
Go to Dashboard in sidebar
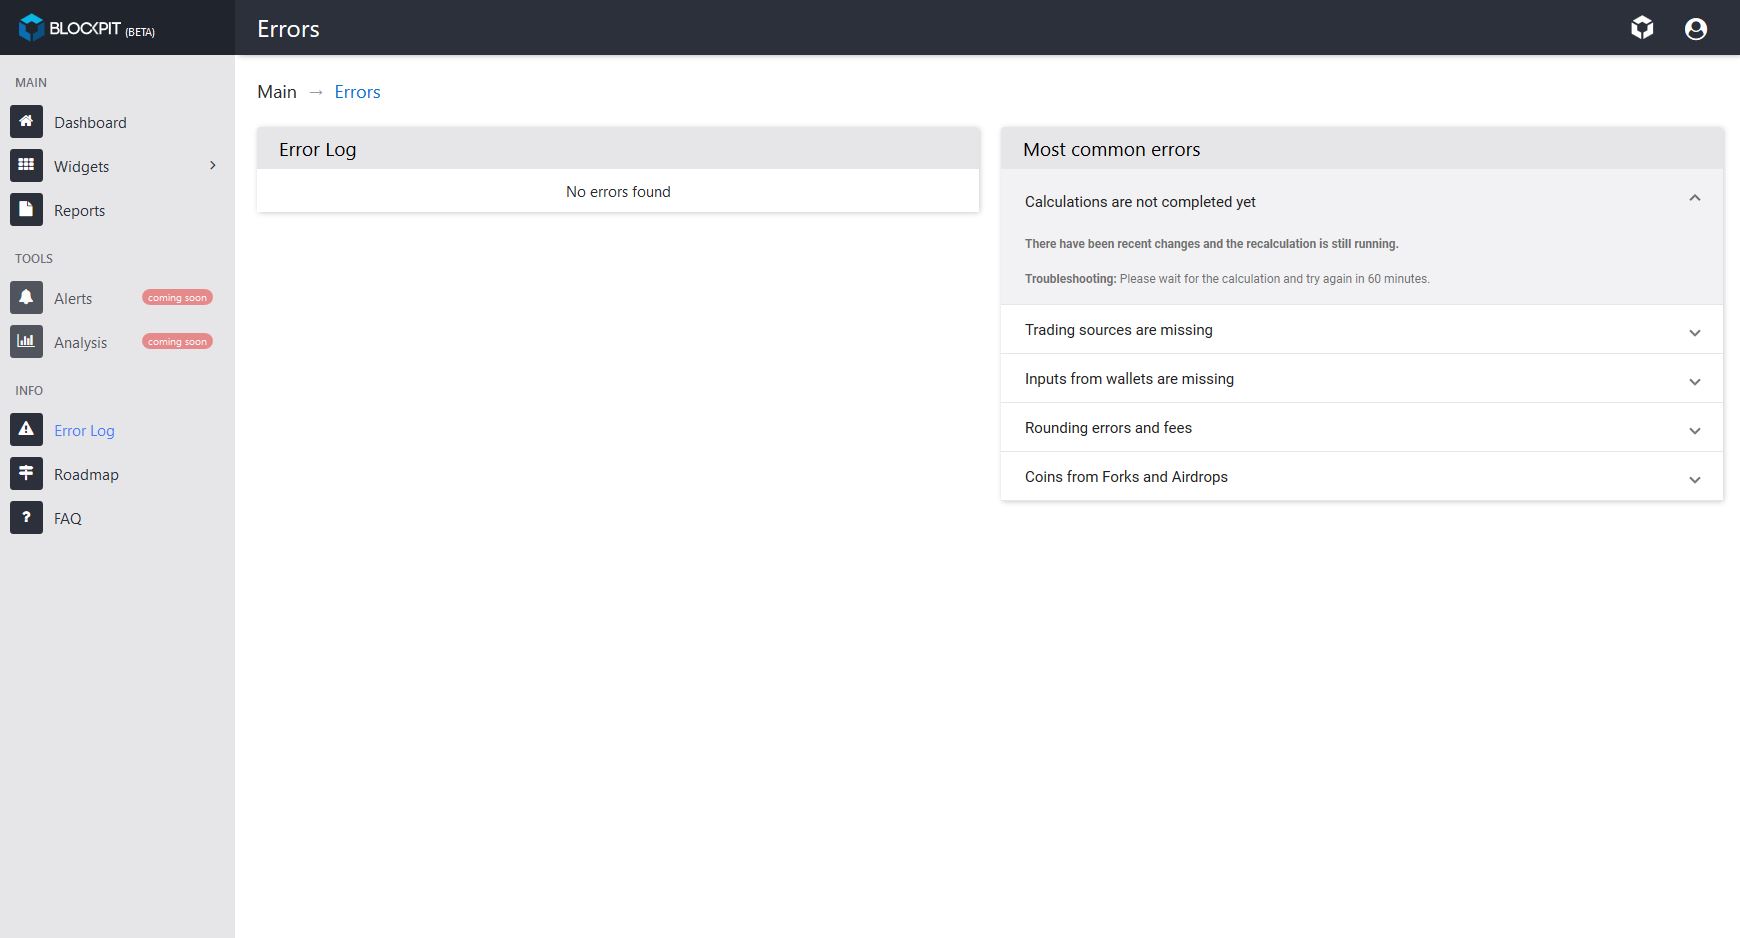[x=90, y=123]
